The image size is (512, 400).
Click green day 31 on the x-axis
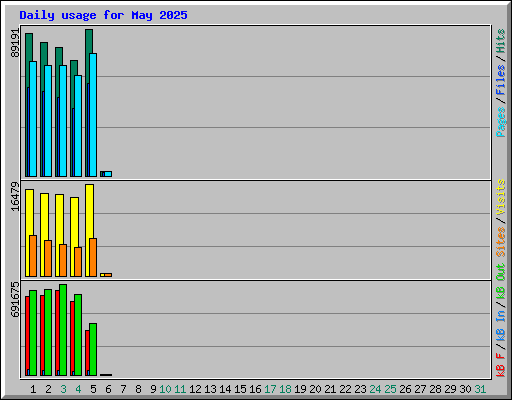click(480, 389)
